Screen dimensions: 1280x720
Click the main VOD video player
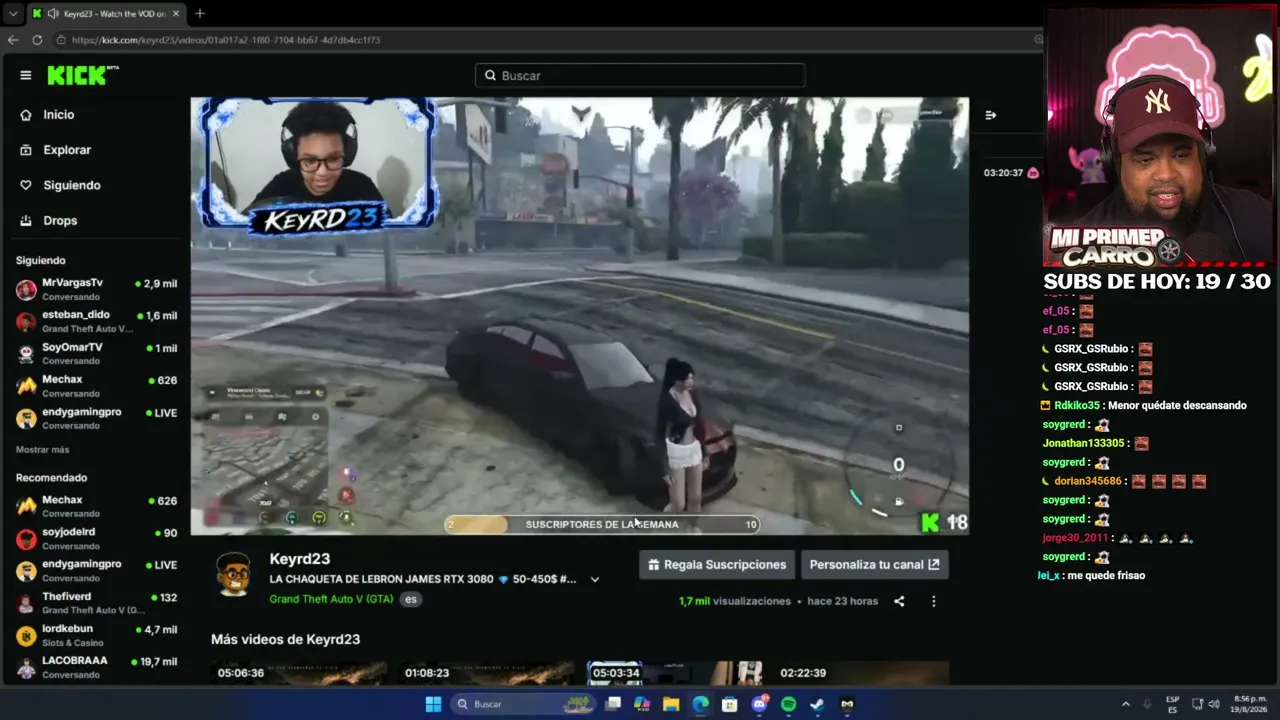pyautogui.click(x=579, y=316)
